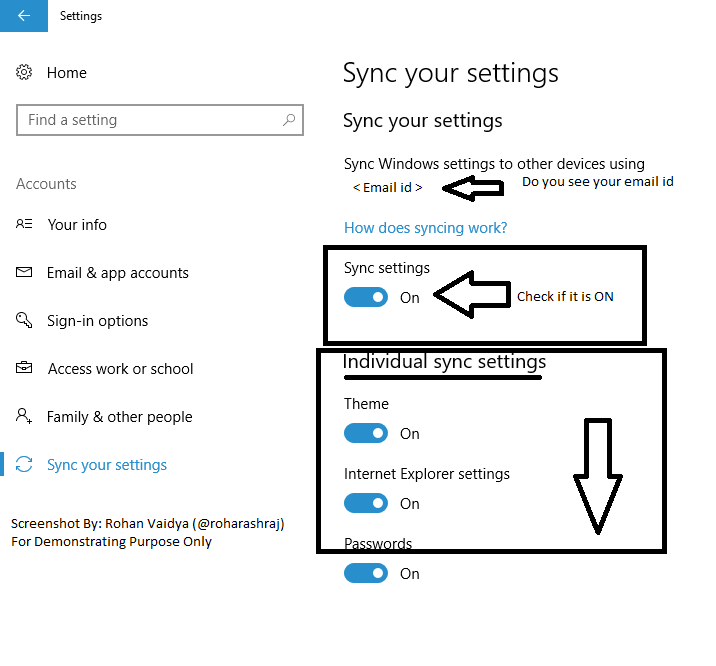Click the Your info person icon
The image size is (716, 666).
(24, 224)
